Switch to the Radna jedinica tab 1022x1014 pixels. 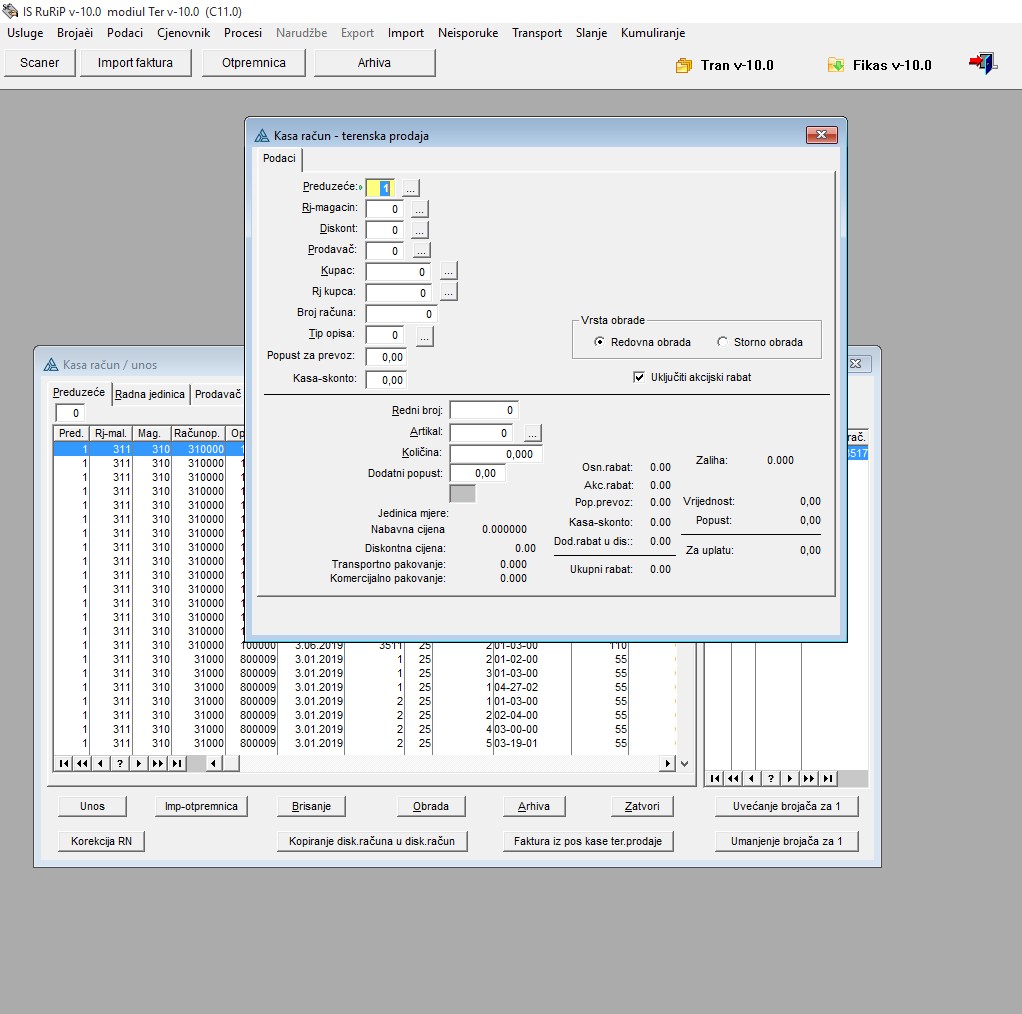click(x=150, y=394)
